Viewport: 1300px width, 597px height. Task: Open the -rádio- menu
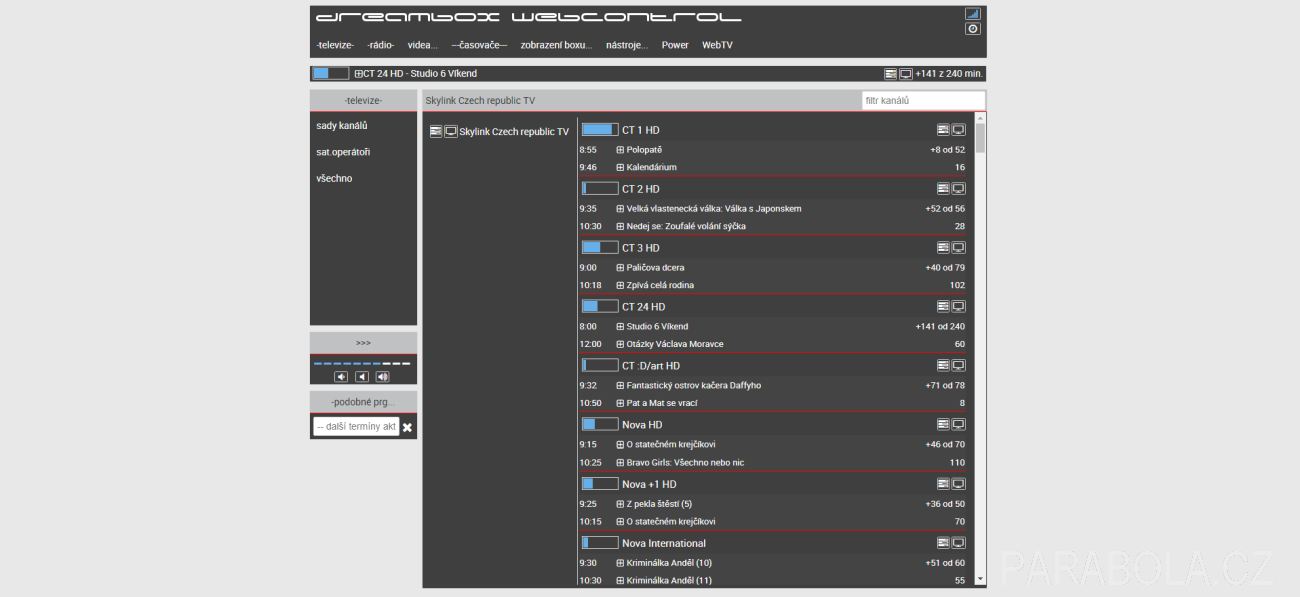(380, 45)
